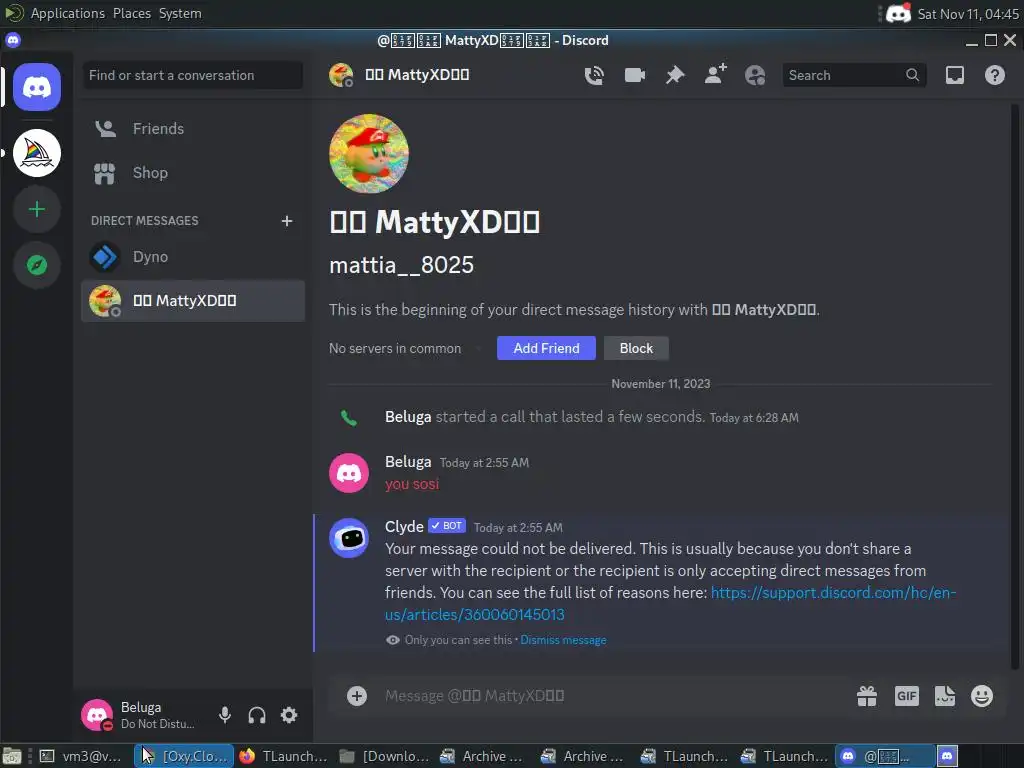Click Clyde username in bot message

404,526
